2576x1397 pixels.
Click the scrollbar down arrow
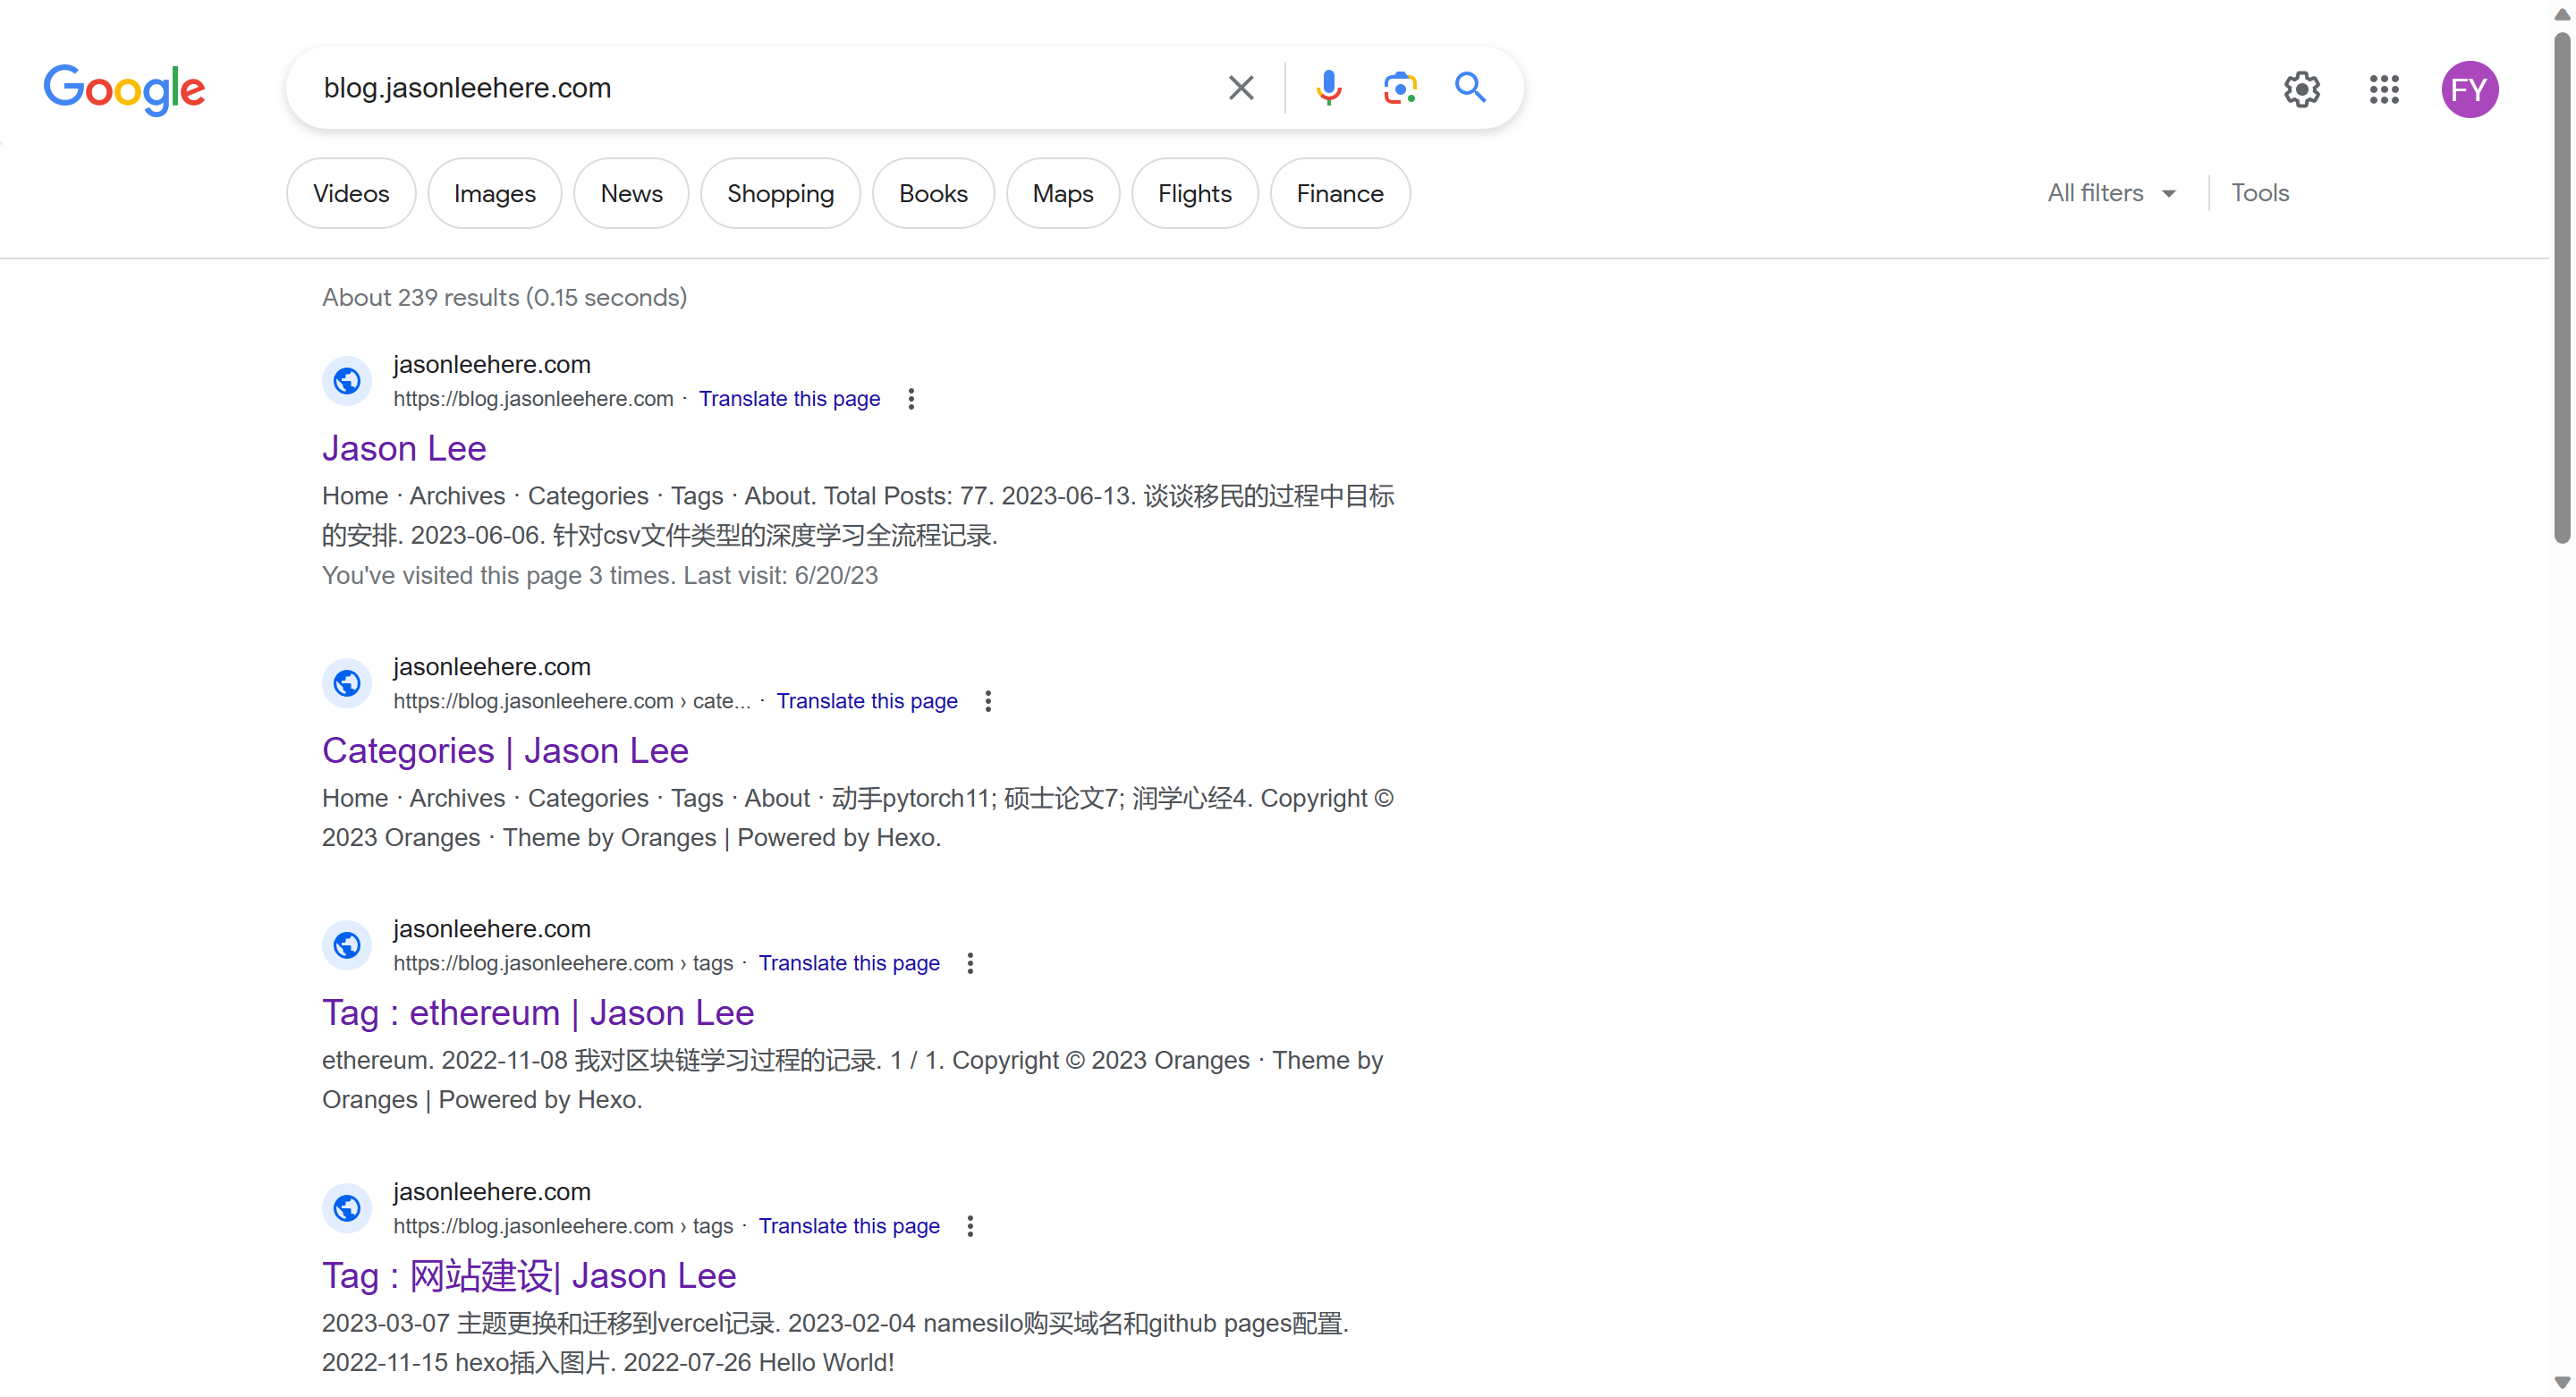(x=2561, y=1383)
